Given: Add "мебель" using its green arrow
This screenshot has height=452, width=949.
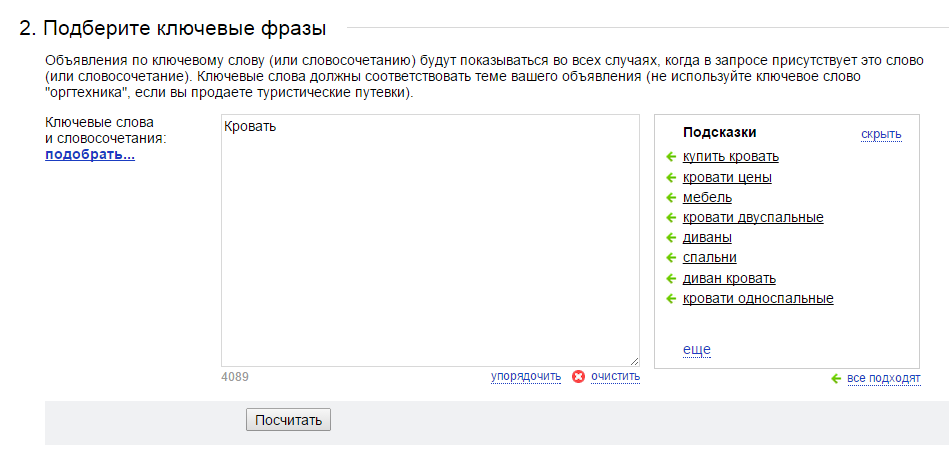Looking at the screenshot, I should click(671, 198).
